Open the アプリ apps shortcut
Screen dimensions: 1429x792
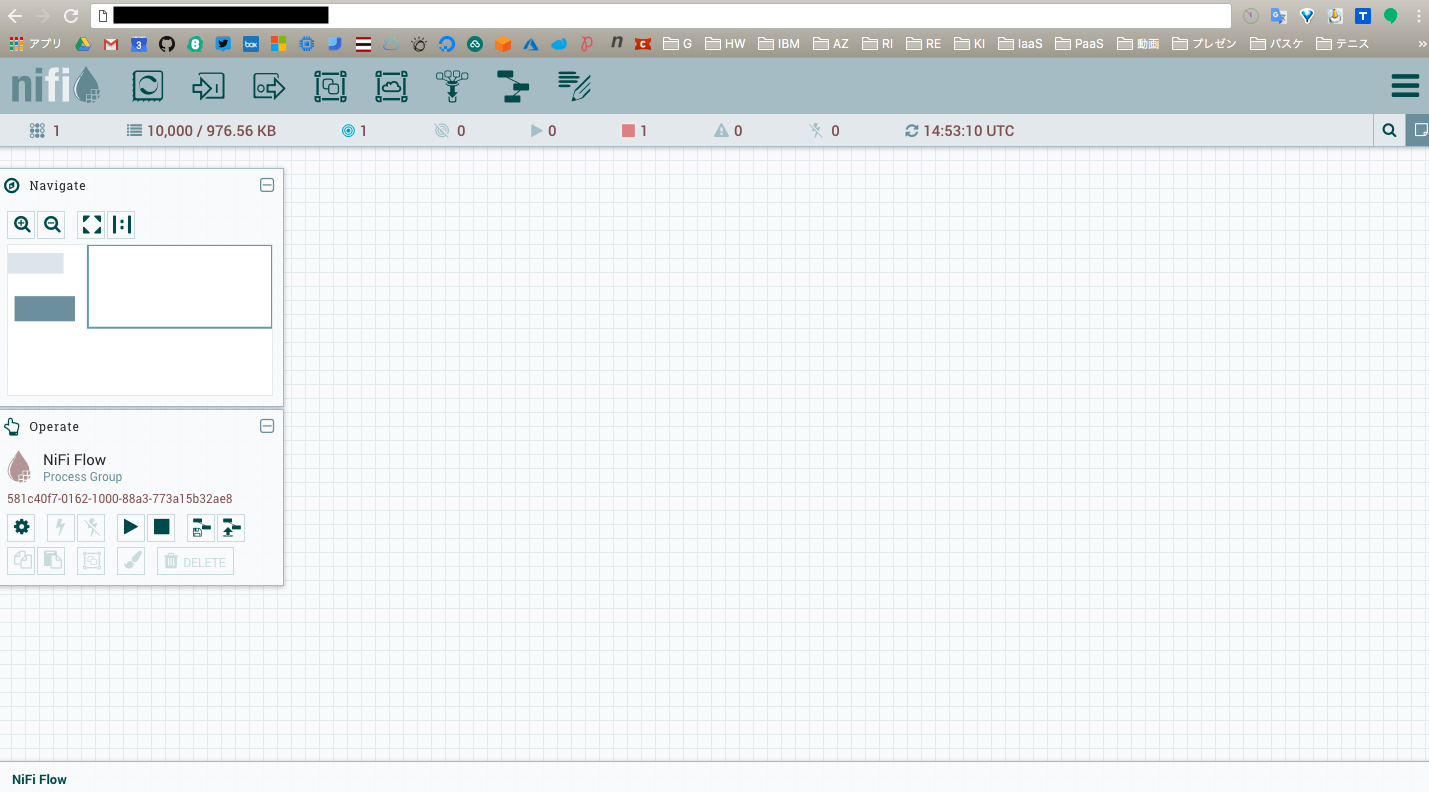point(36,44)
